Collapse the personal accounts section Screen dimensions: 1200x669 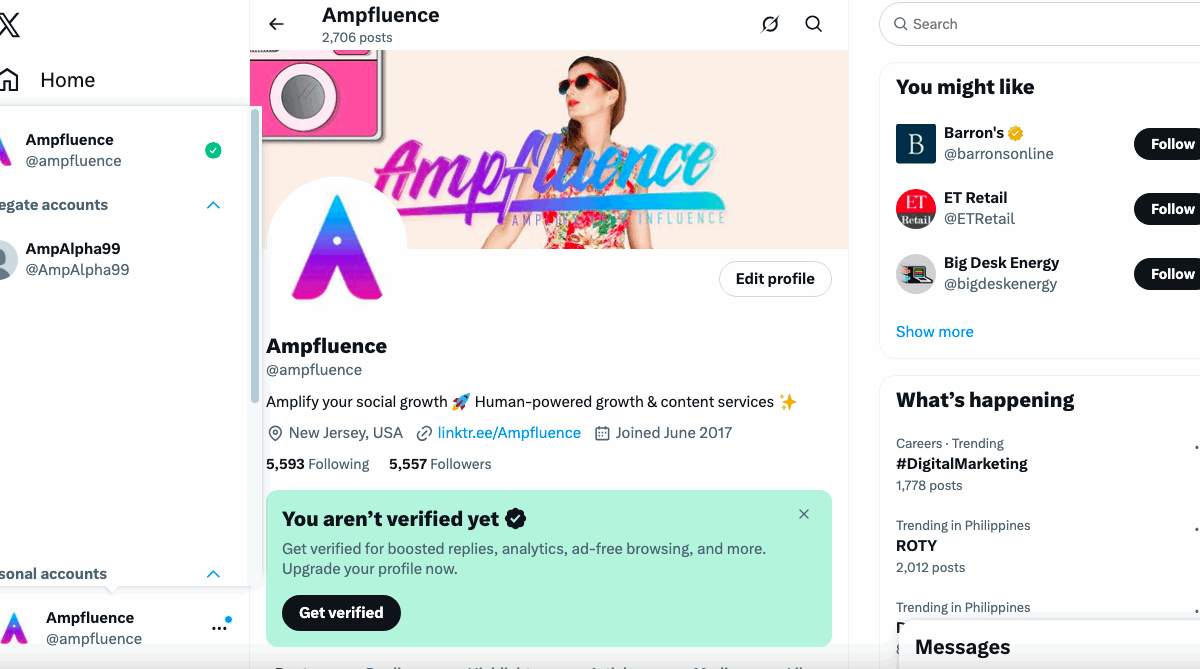point(213,574)
